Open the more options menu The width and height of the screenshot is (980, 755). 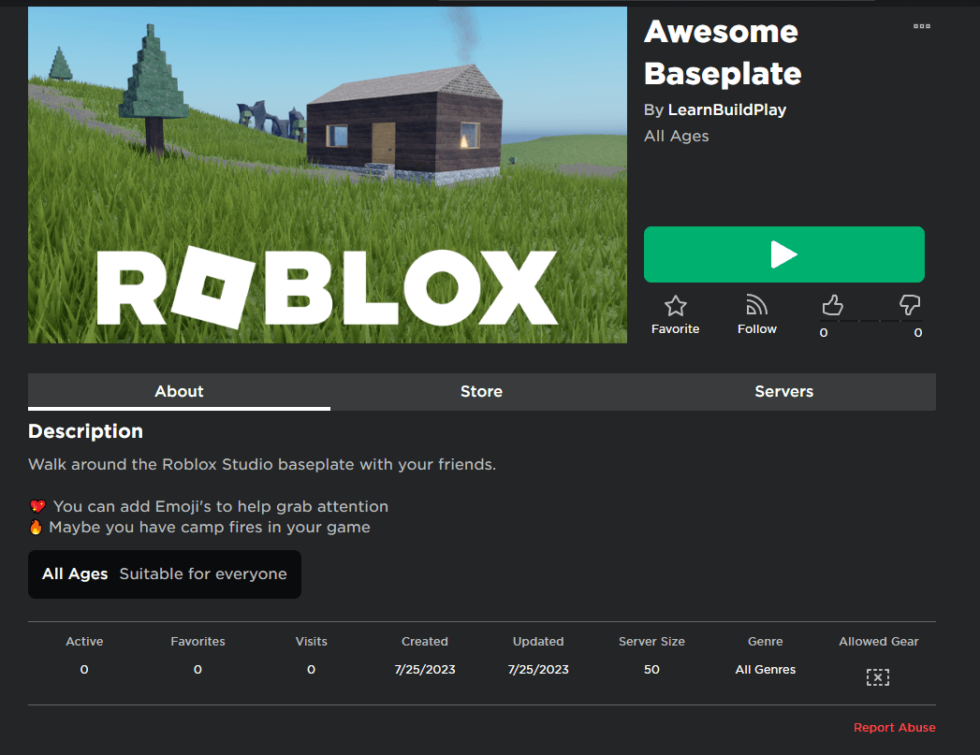[x=921, y=27]
